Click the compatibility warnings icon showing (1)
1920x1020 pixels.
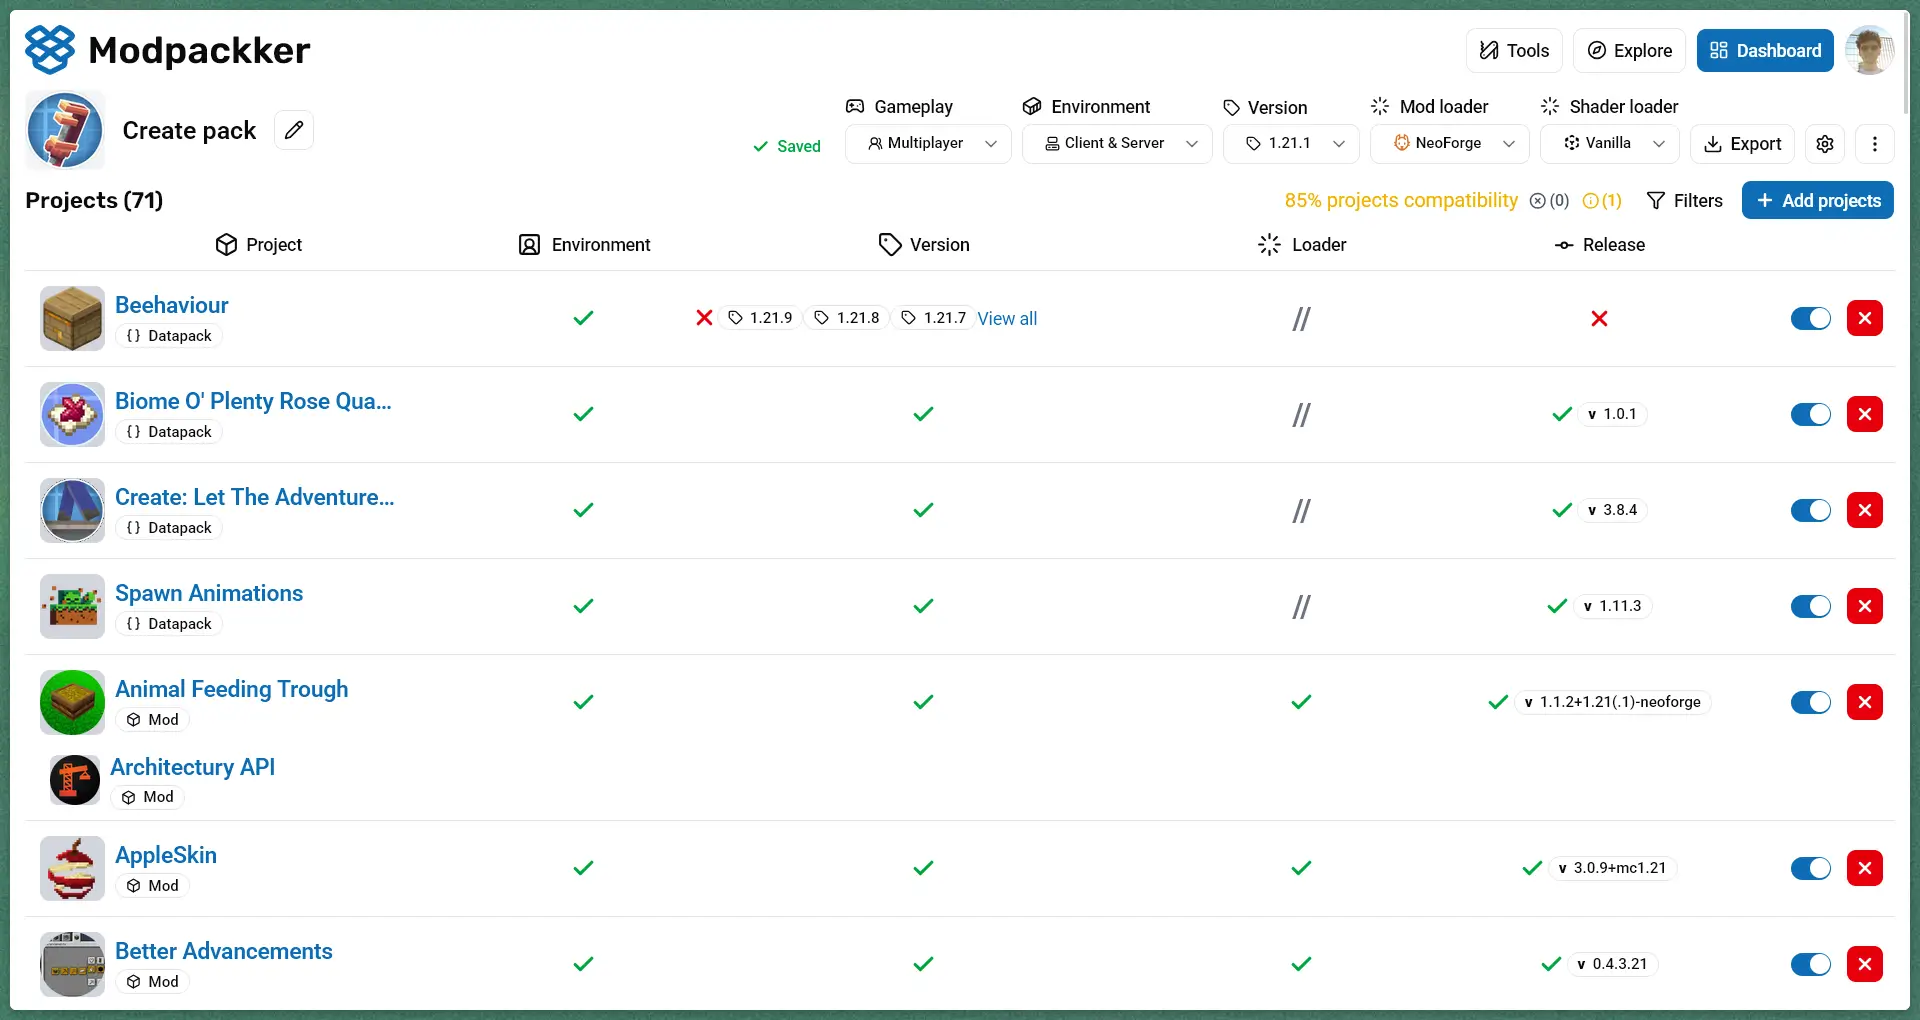pos(1602,201)
